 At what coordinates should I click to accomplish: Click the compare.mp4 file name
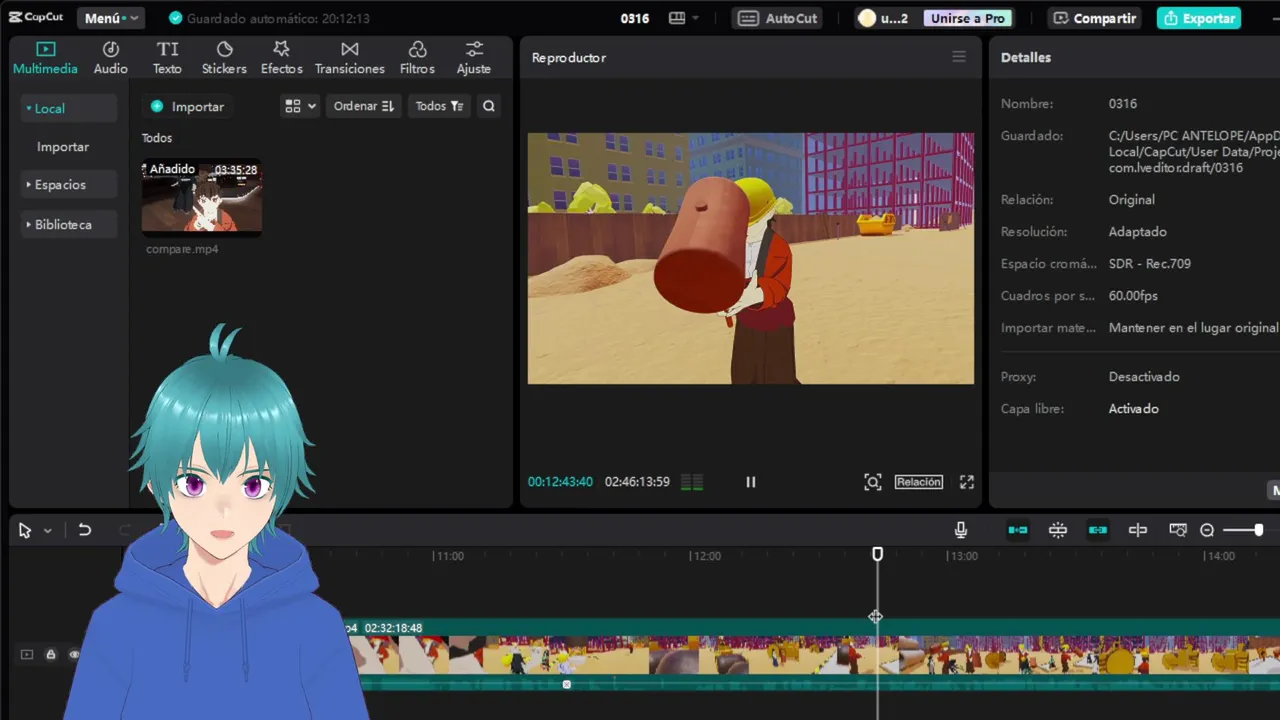tap(182, 249)
